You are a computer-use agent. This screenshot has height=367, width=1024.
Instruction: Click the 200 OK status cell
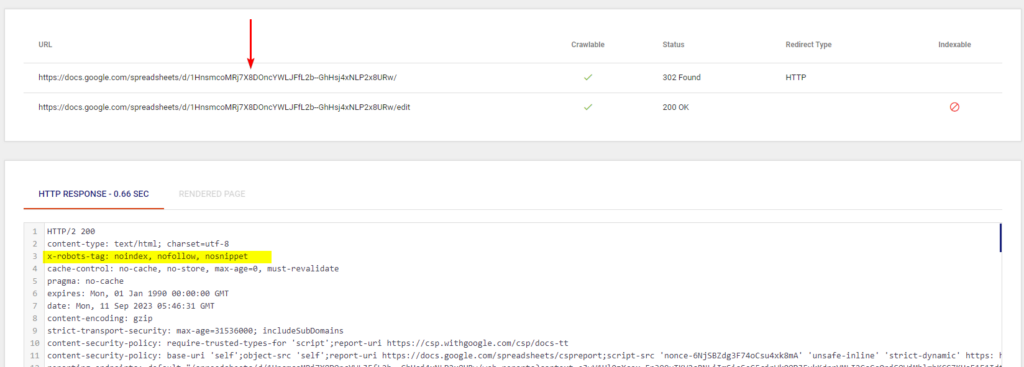point(675,107)
